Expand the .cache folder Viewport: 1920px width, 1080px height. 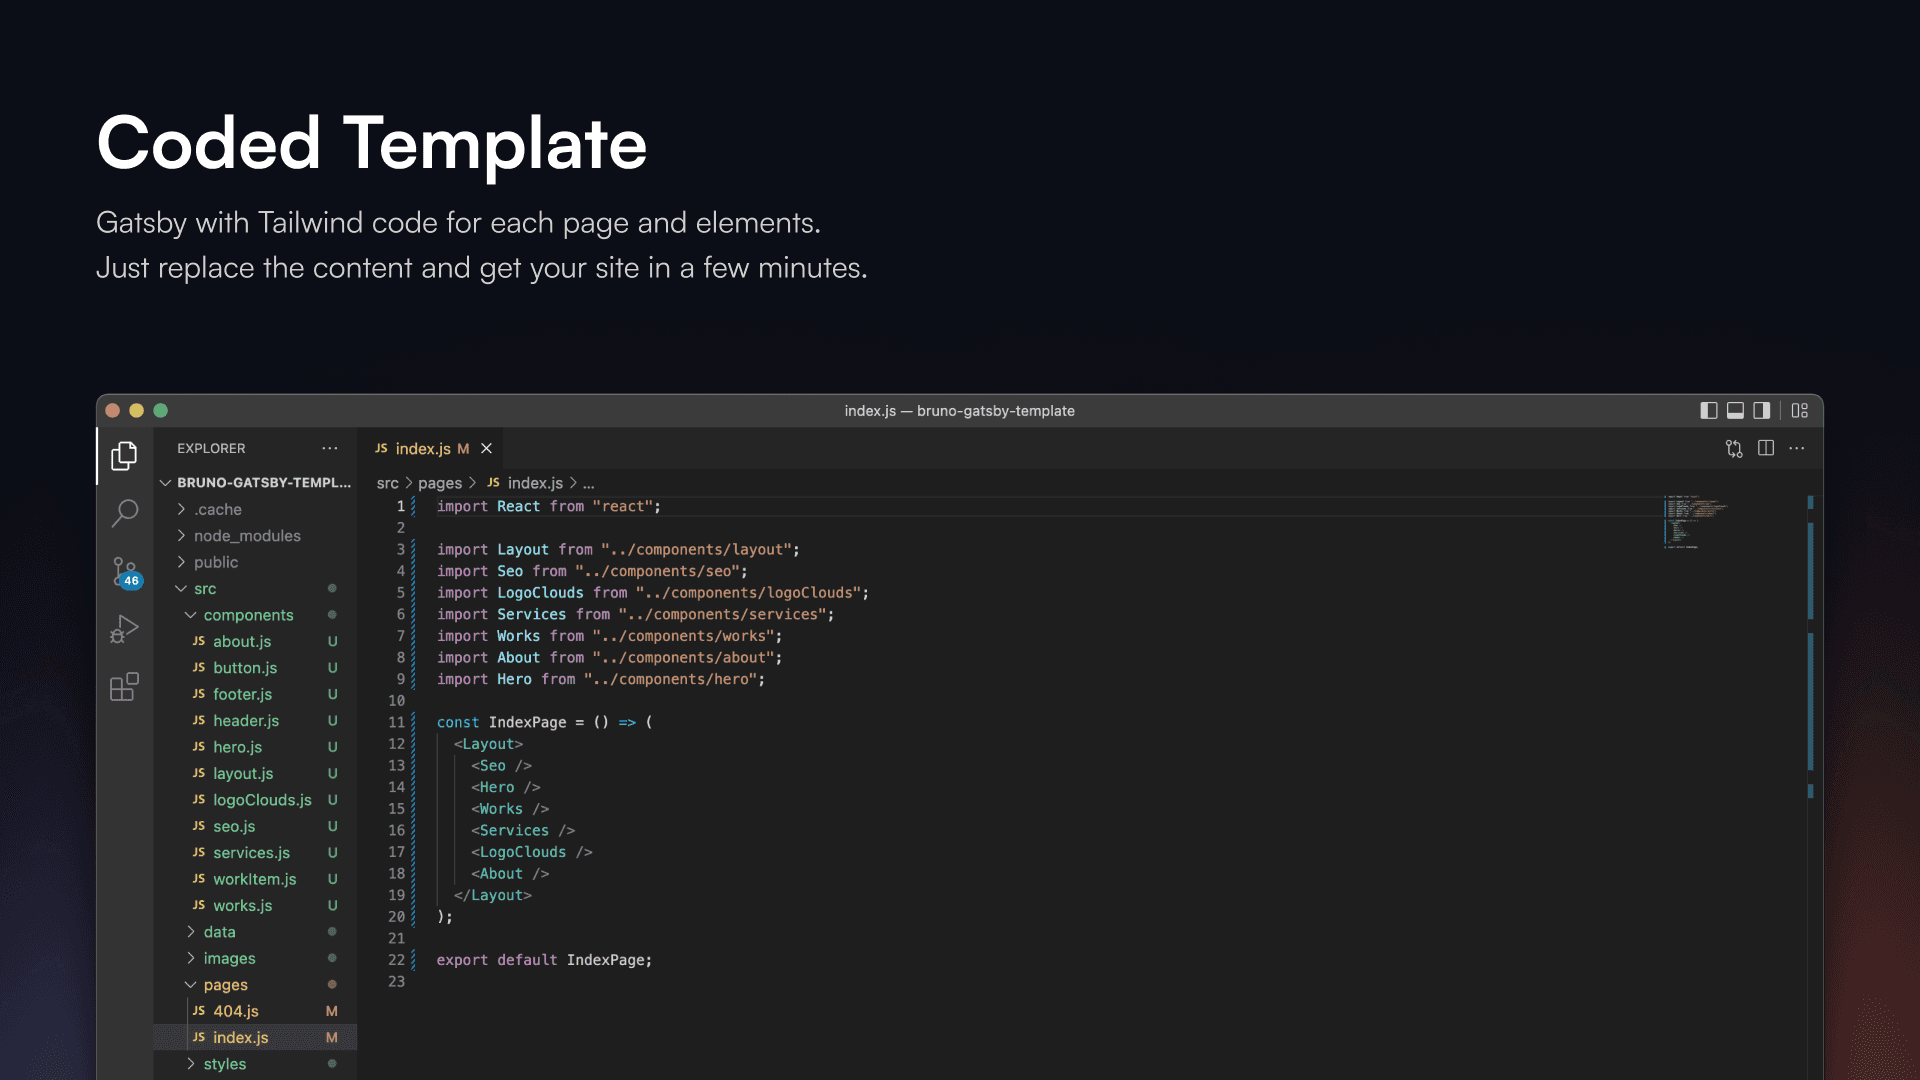[256, 510]
